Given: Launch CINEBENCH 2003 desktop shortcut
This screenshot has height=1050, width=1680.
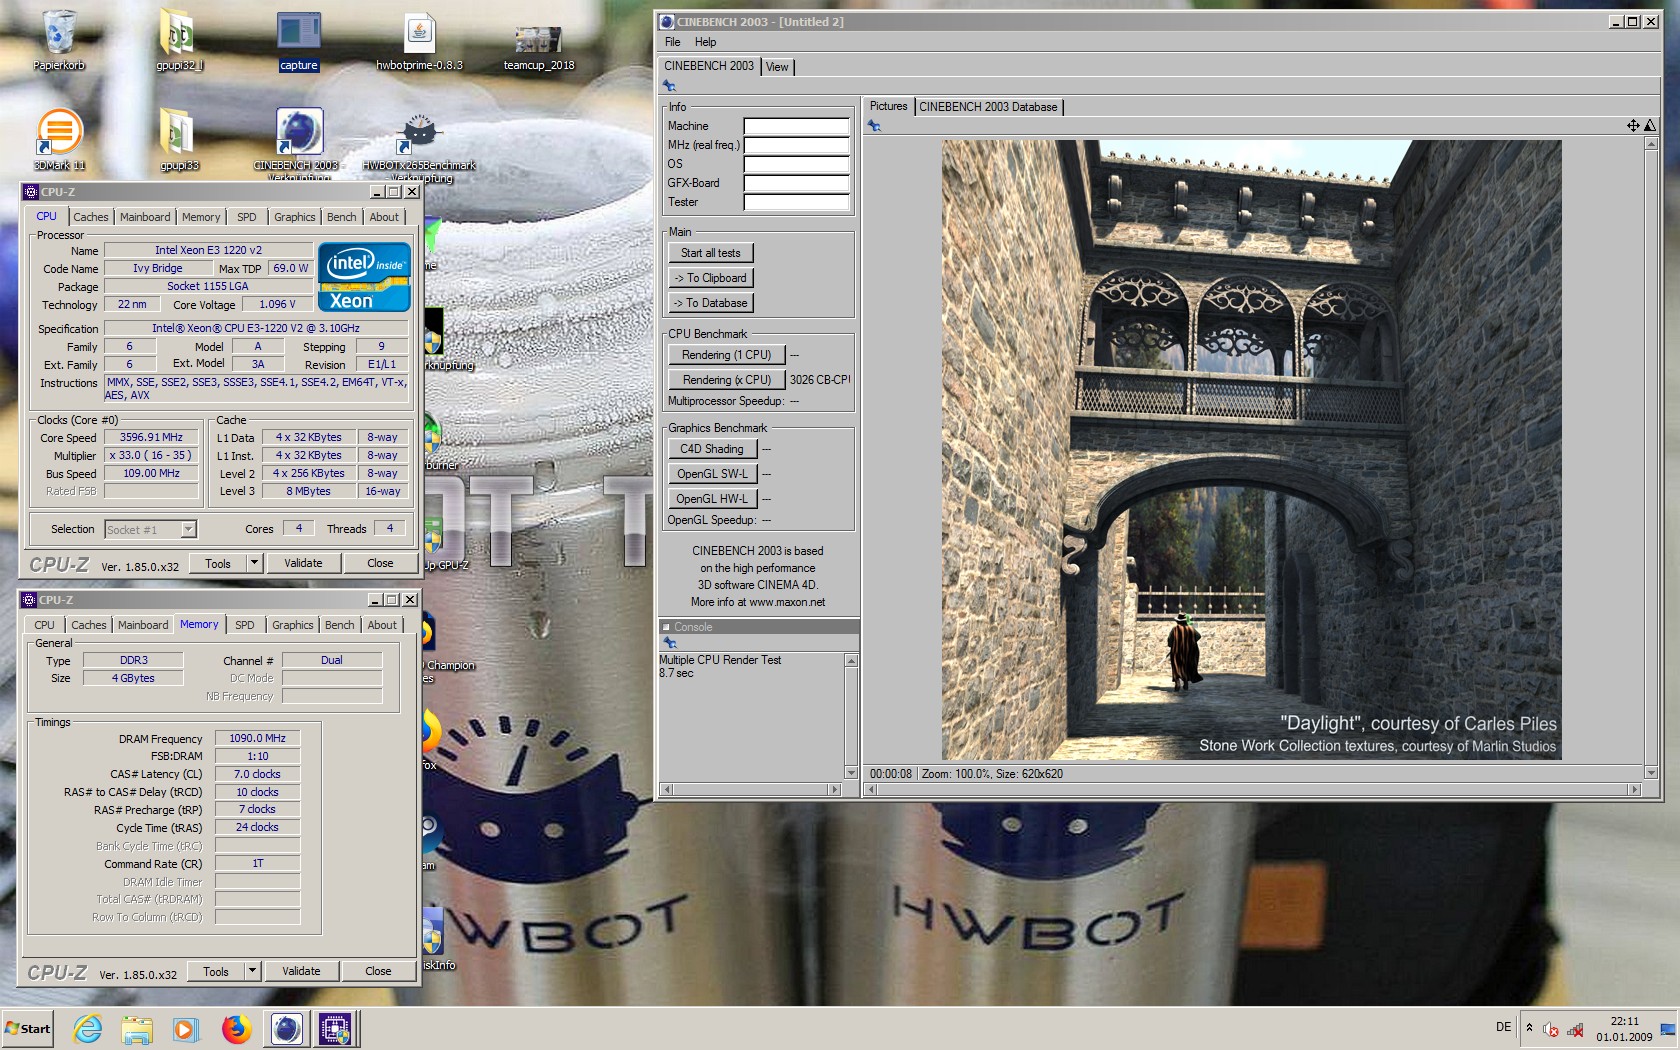Looking at the screenshot, I should (299, 143).
